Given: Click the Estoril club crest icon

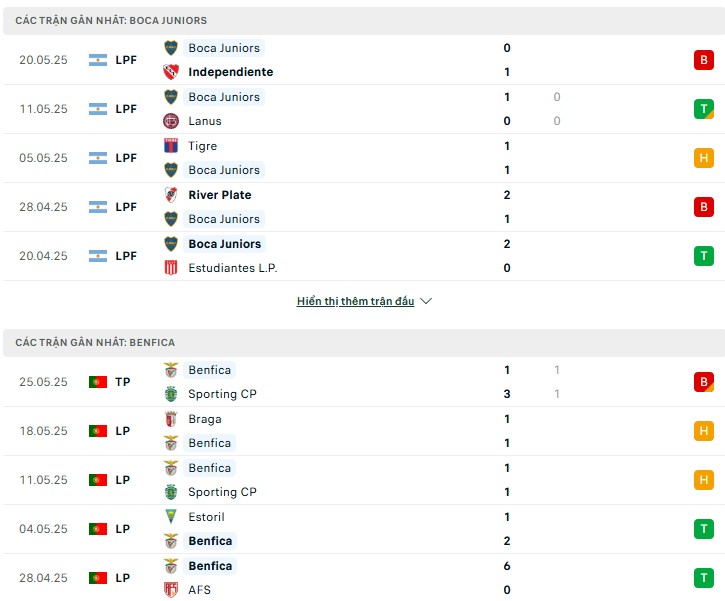Looking at the screenshot, I should [171, 516].
